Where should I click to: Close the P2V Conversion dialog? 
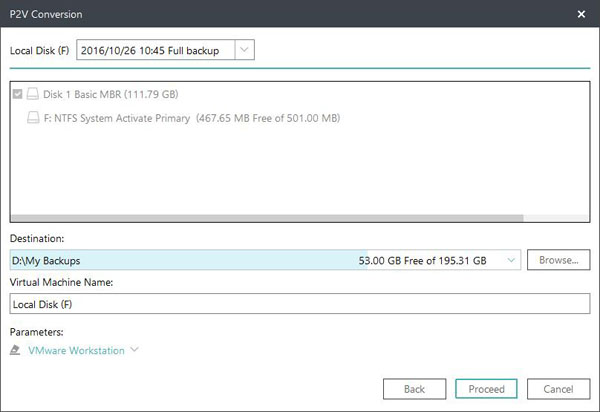point(581,14)
